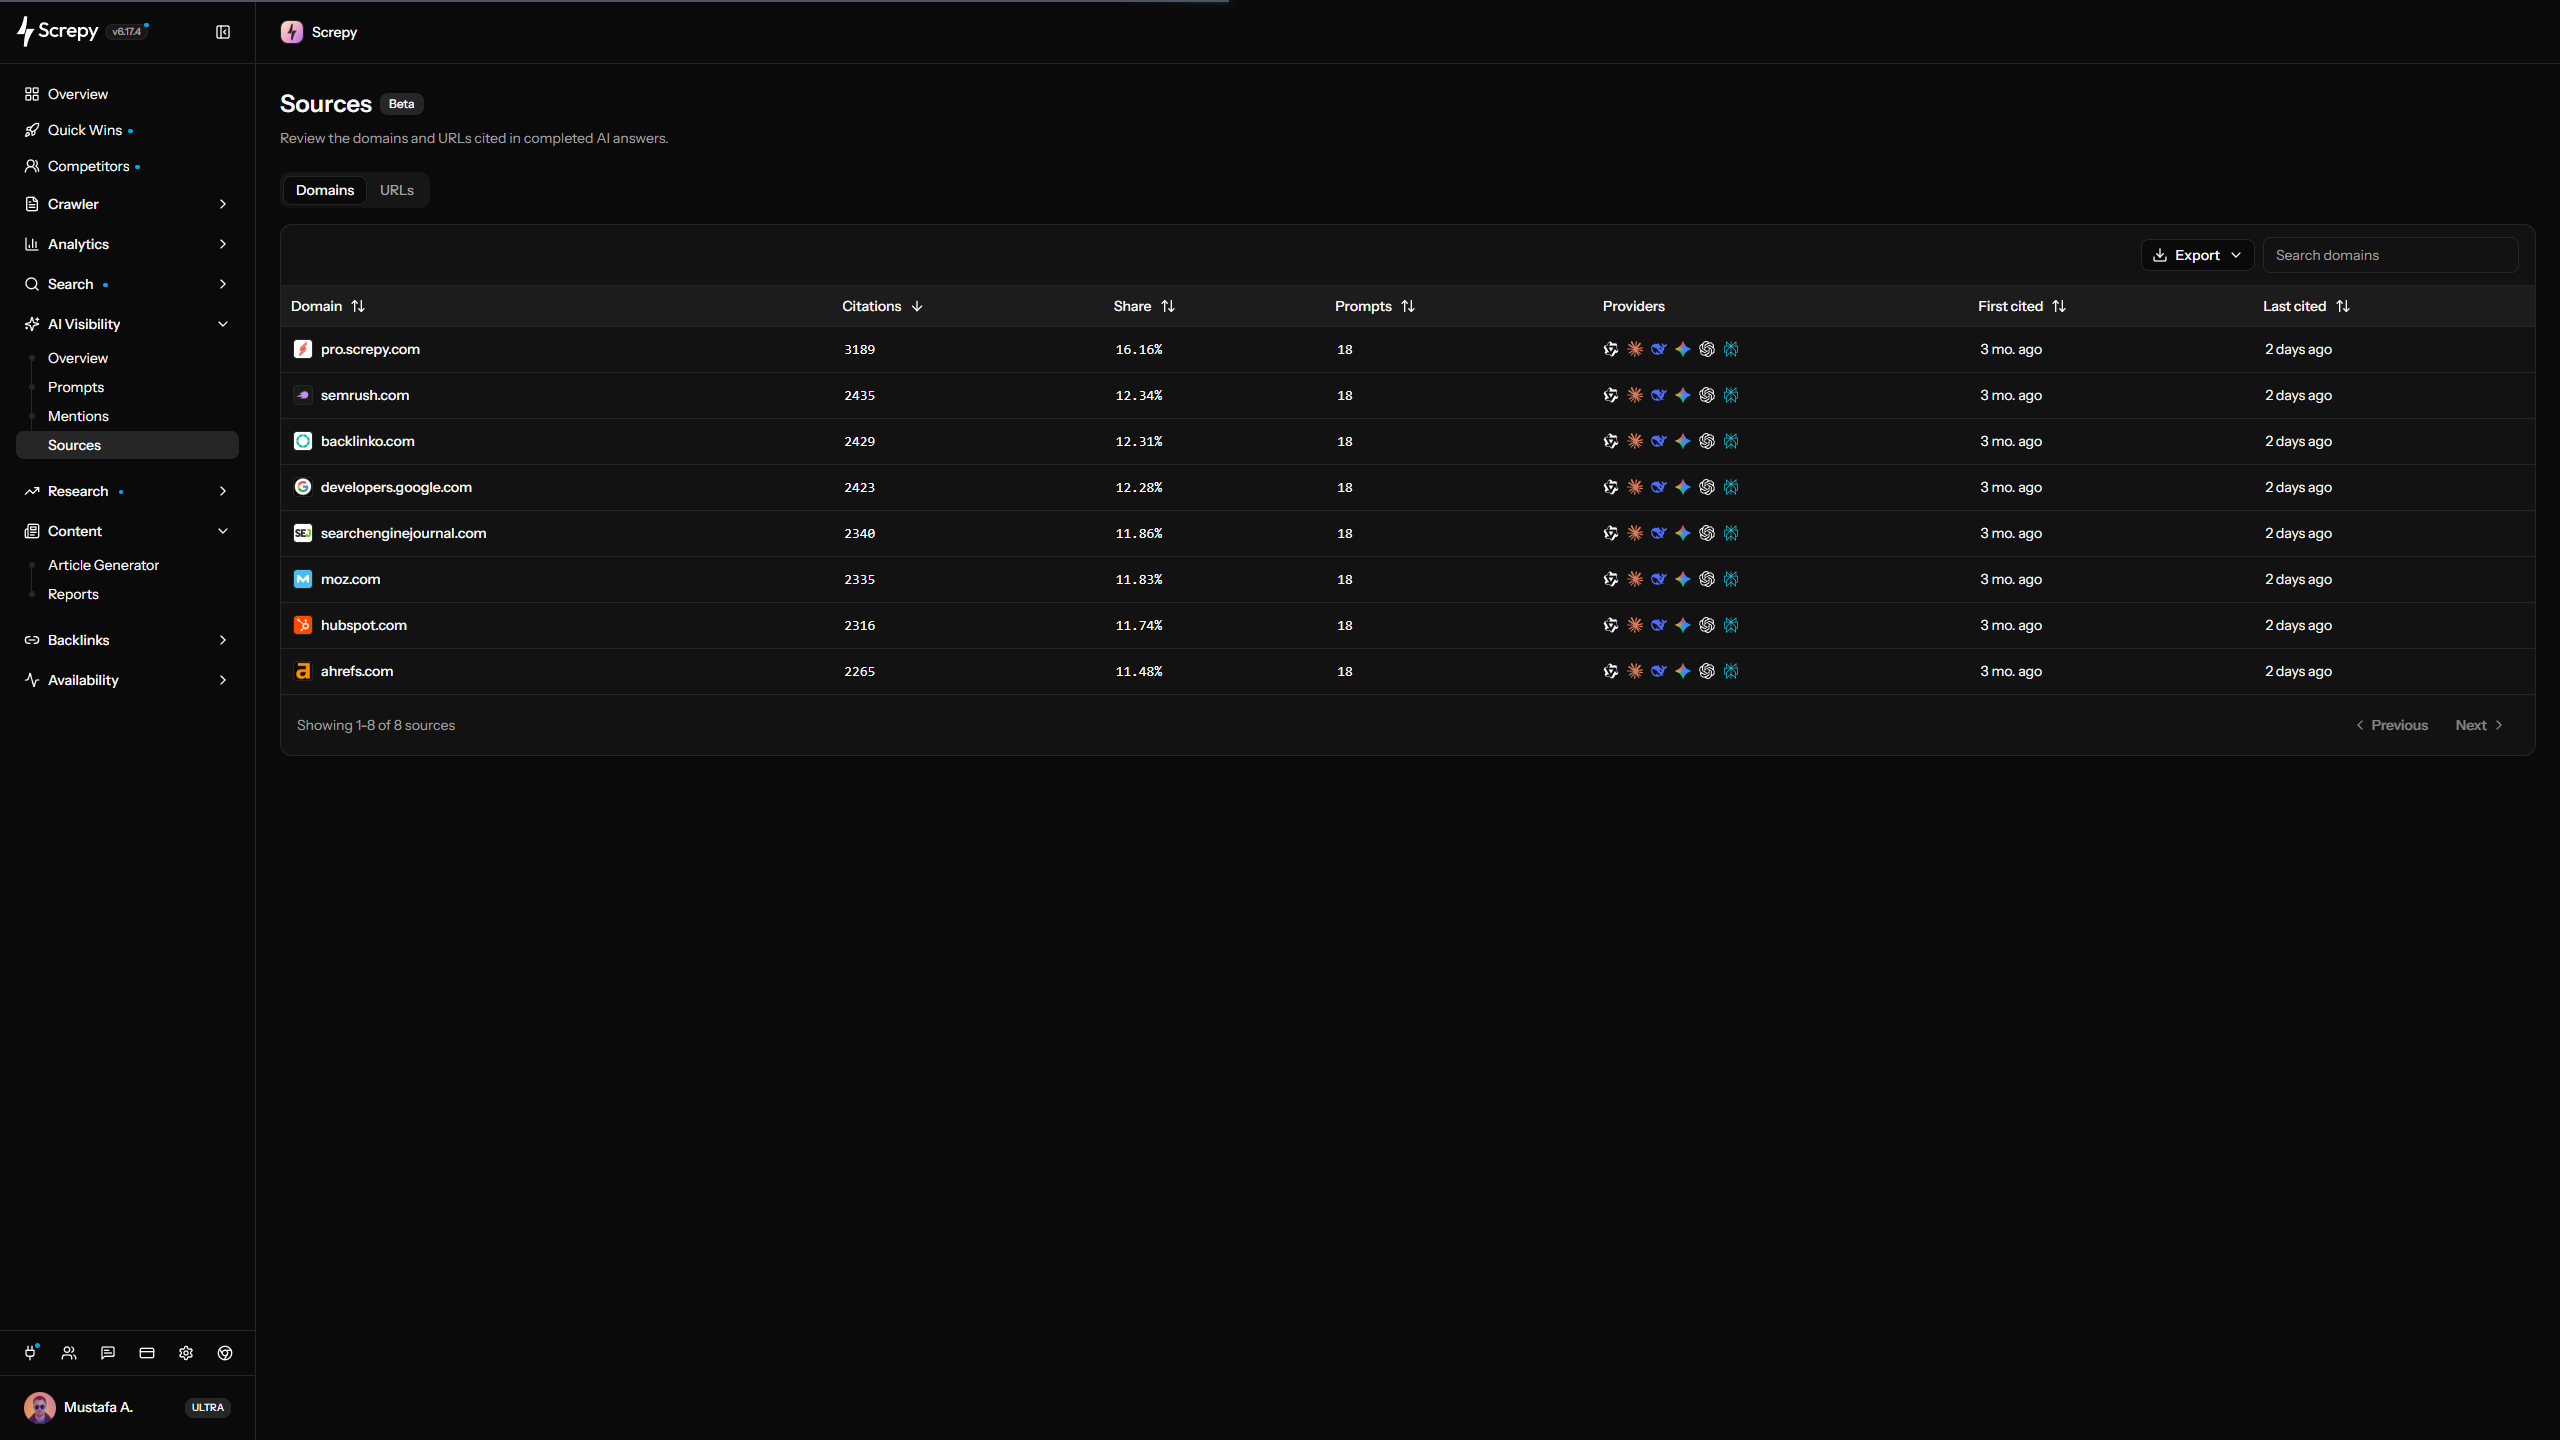This screenshot has width=2560, height=1440.
Task: Click the hubspot.com favicon
Action: [303, 625]
